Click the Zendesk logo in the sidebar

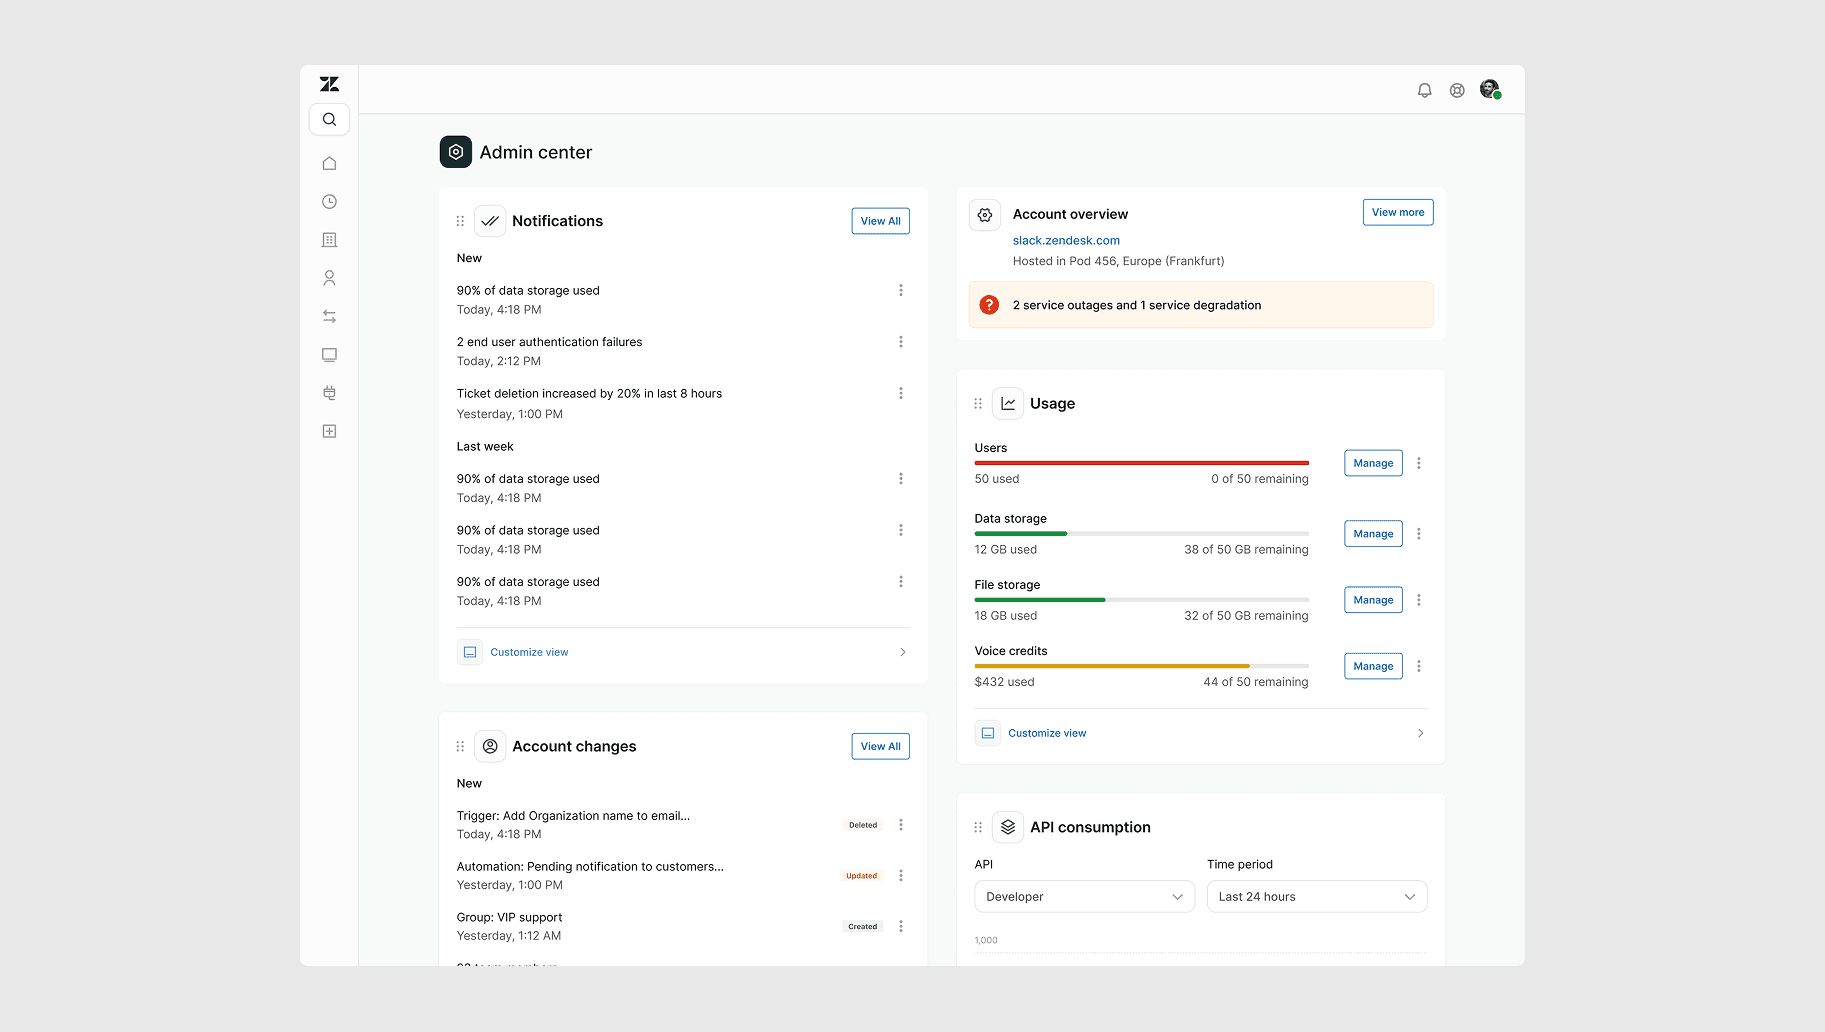[329, 84]
